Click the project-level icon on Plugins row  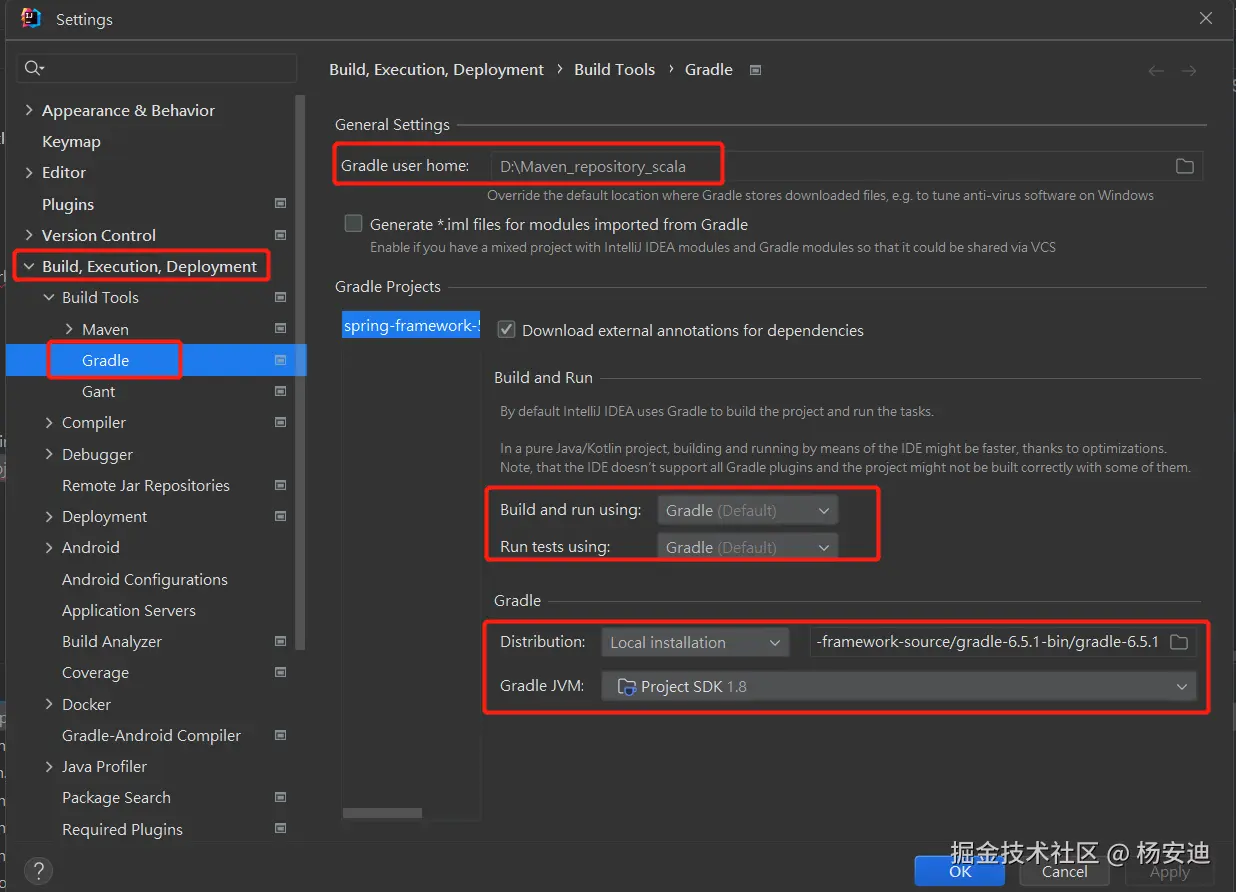click(281, 204)
